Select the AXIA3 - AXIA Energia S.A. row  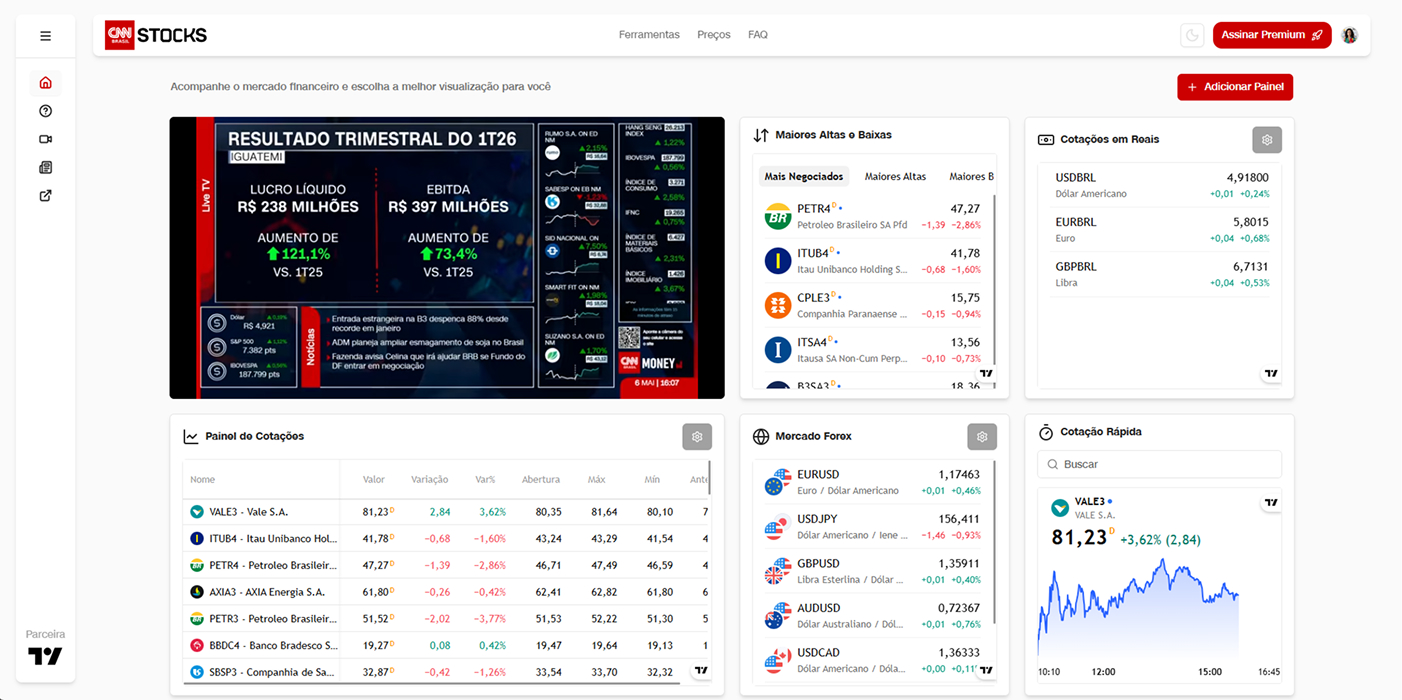click(x=446, y=592)
